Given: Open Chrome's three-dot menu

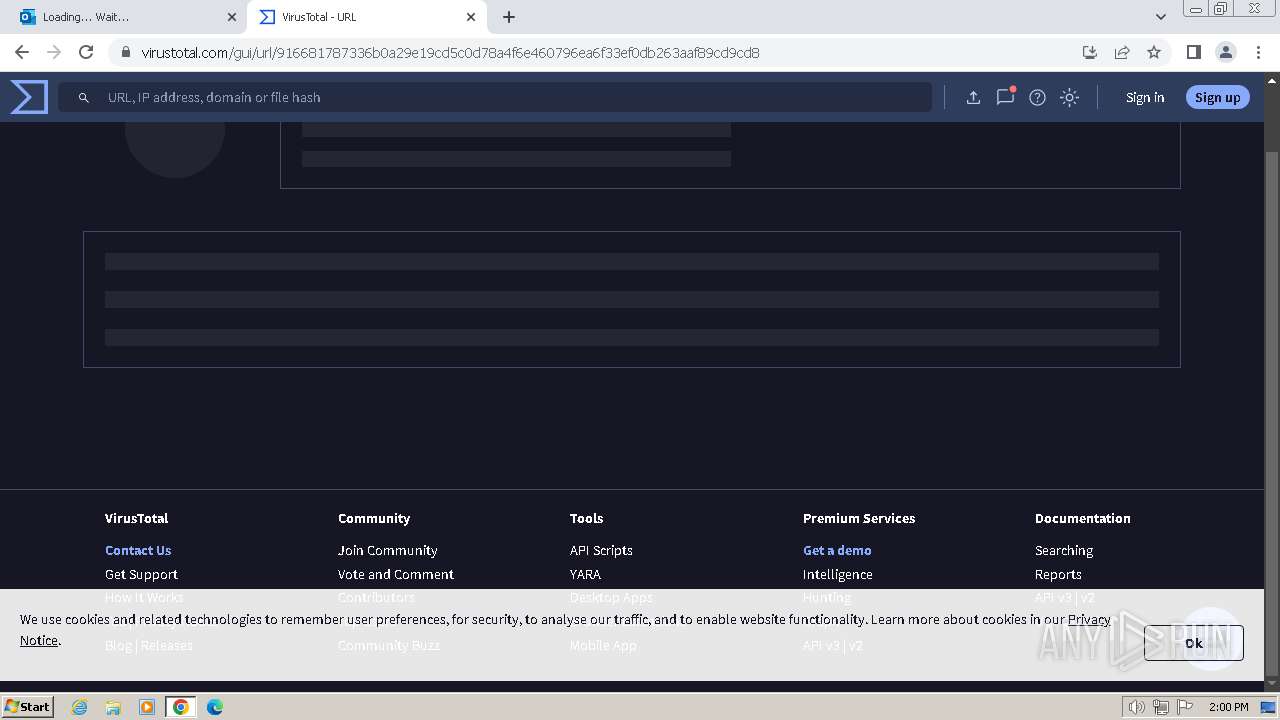Looking at the screenshot, I should [1258, 52].
